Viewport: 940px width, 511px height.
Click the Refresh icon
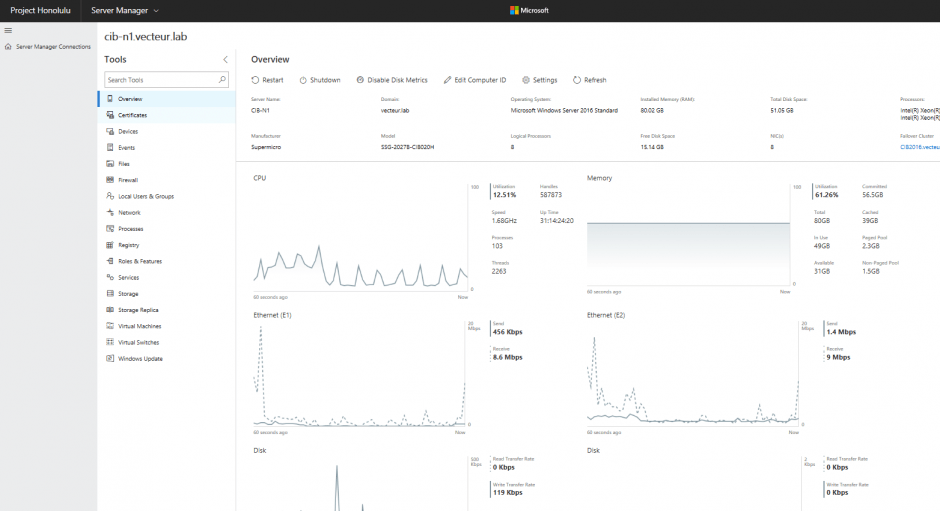point(577,80)
